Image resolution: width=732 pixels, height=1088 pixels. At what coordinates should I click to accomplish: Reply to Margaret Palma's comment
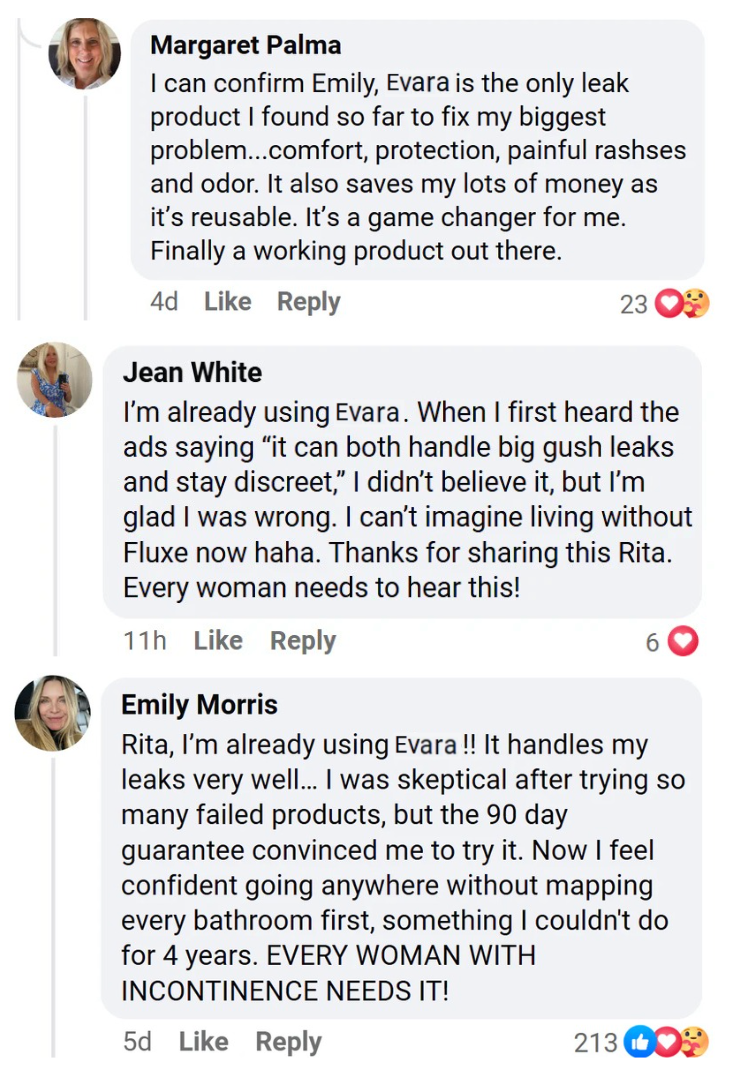tap(308, 302)
